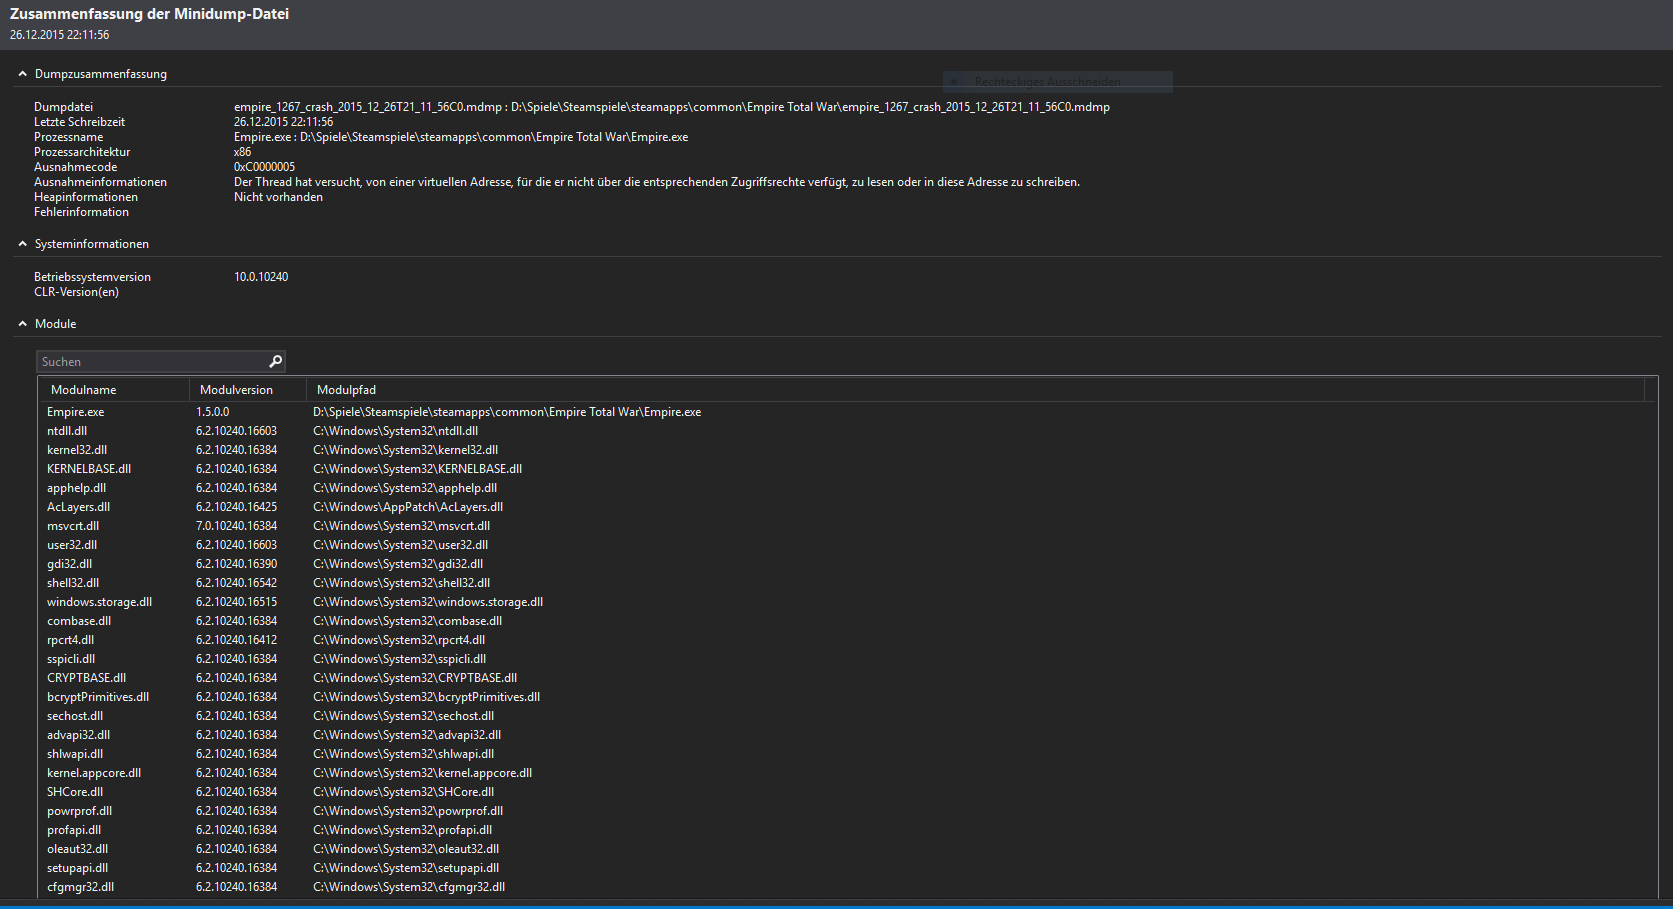
Task: Click module version 1.5.0.0
Action: [212, 412]
